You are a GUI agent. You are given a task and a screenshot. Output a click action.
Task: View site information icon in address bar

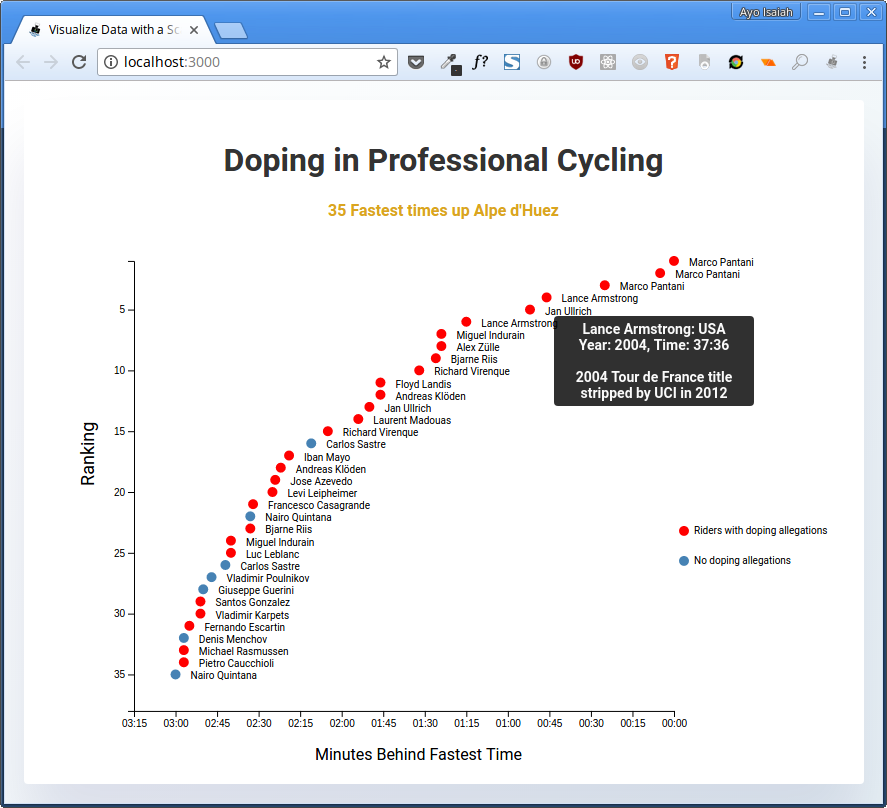(x=111, y=62)
